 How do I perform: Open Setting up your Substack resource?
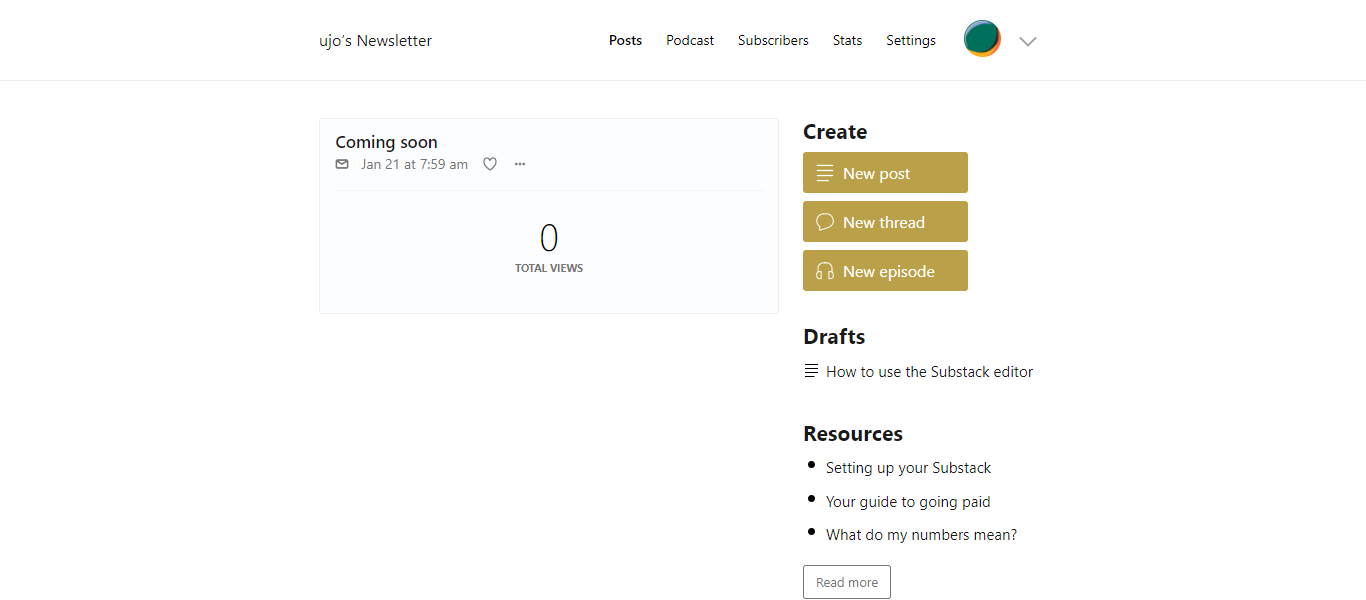908,468
